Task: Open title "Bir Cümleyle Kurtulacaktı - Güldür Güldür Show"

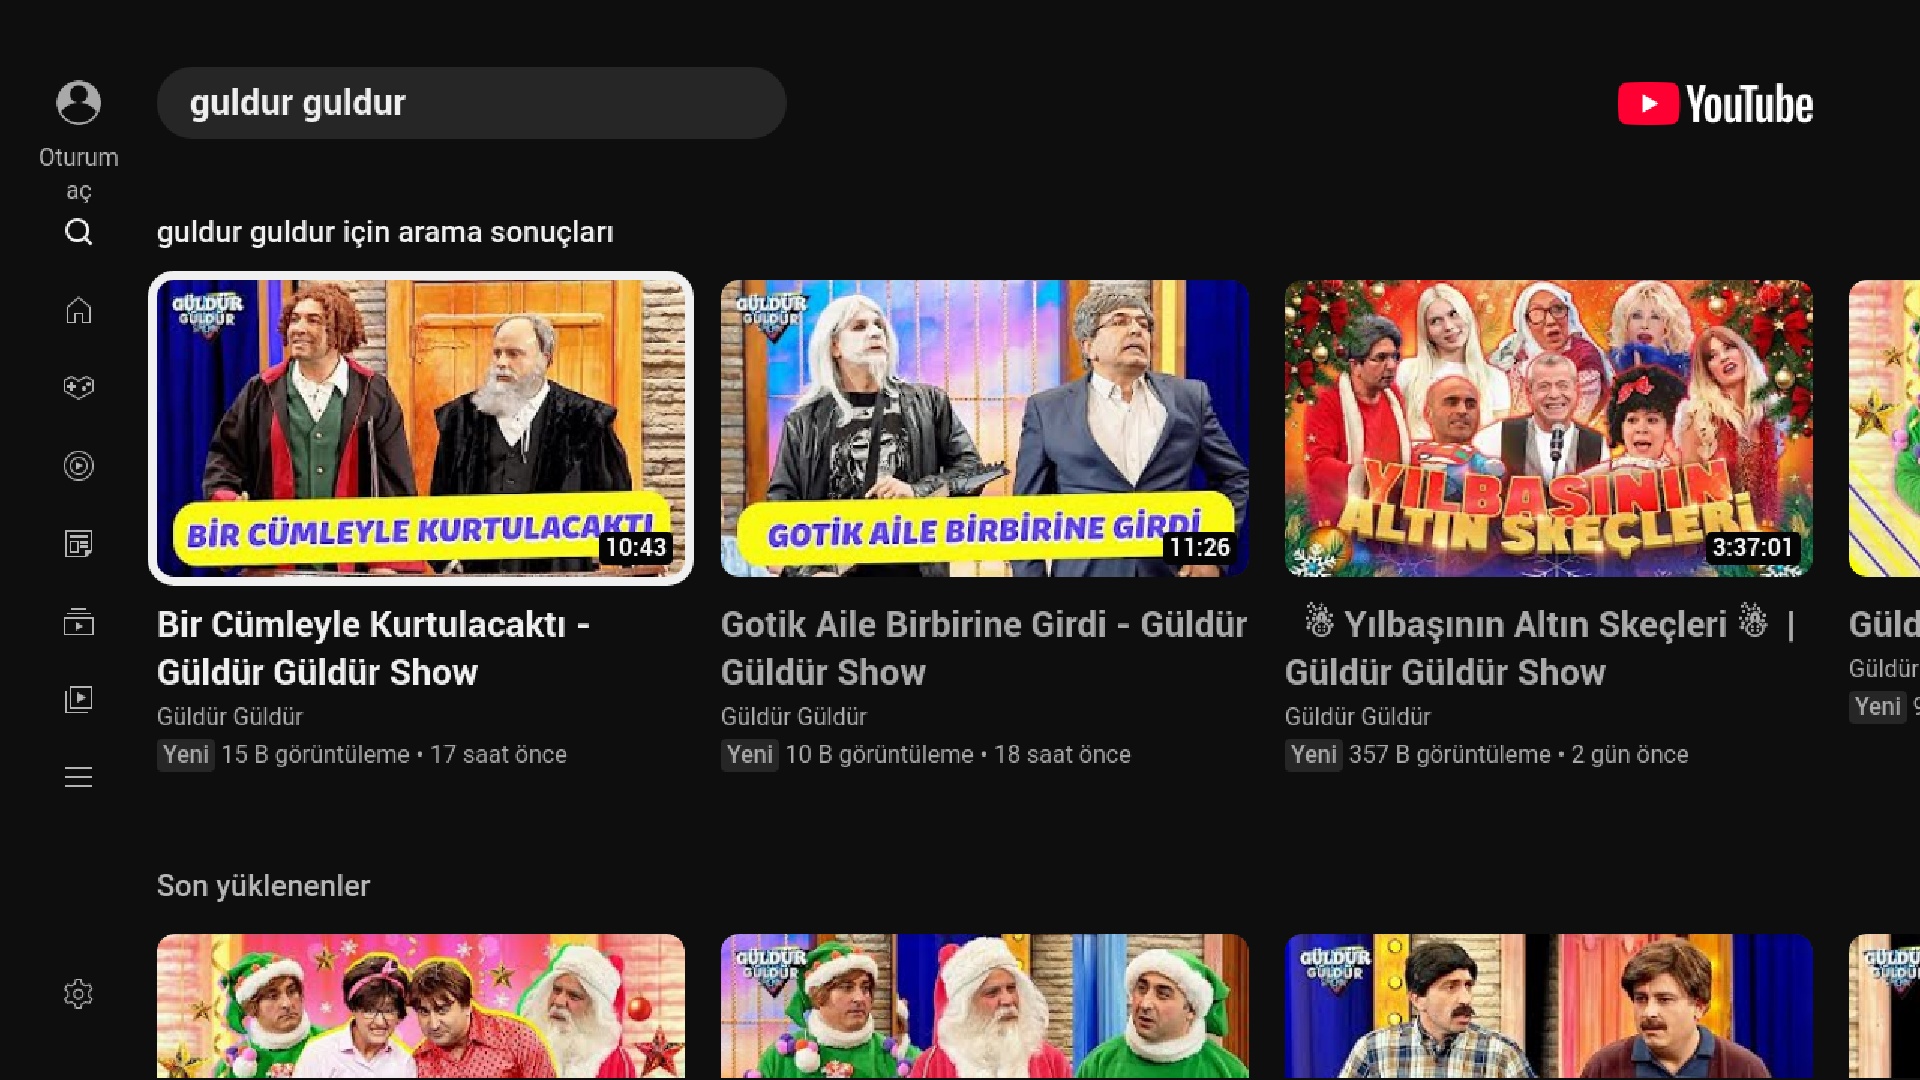Action: (373, 648)
